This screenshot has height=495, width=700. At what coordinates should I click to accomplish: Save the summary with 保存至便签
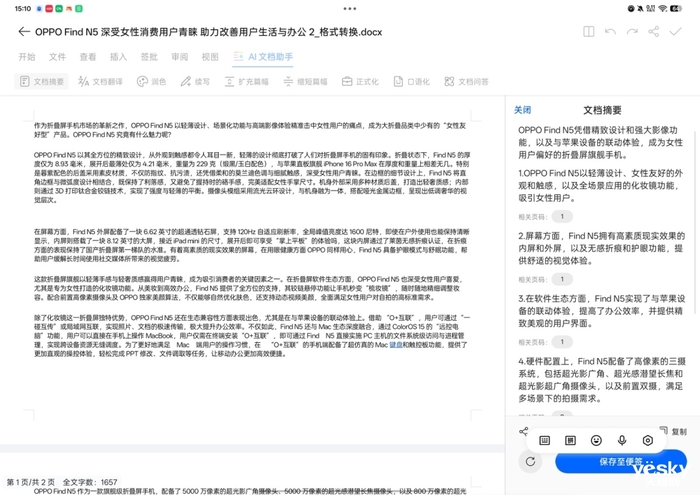click(621, 462)
